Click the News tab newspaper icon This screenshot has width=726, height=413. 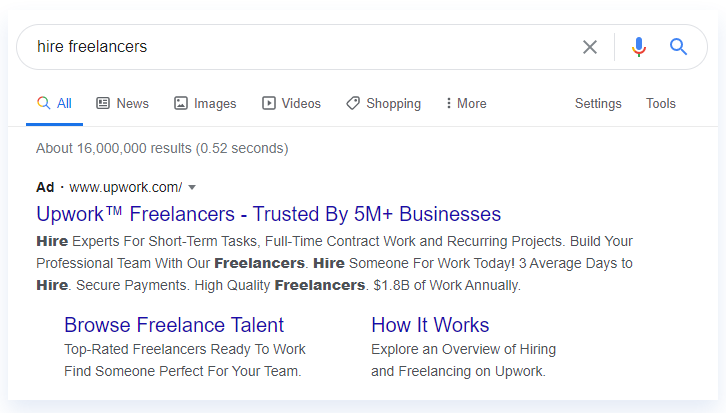point(103,103)
